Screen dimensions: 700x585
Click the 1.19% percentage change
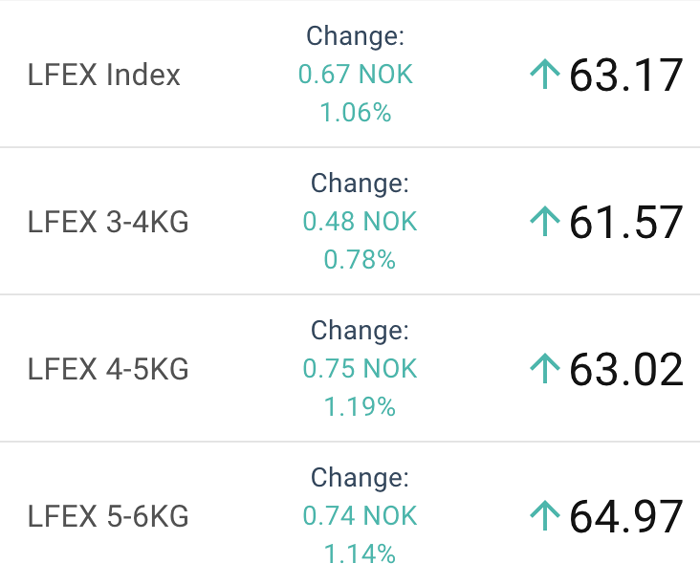tap(360, 407)
